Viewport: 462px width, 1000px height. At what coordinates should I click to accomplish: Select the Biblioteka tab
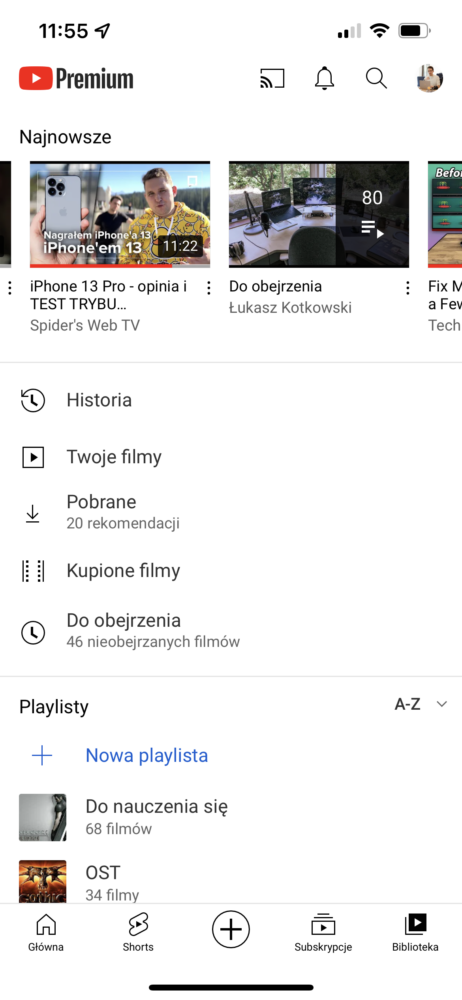[x=415, y=932]
